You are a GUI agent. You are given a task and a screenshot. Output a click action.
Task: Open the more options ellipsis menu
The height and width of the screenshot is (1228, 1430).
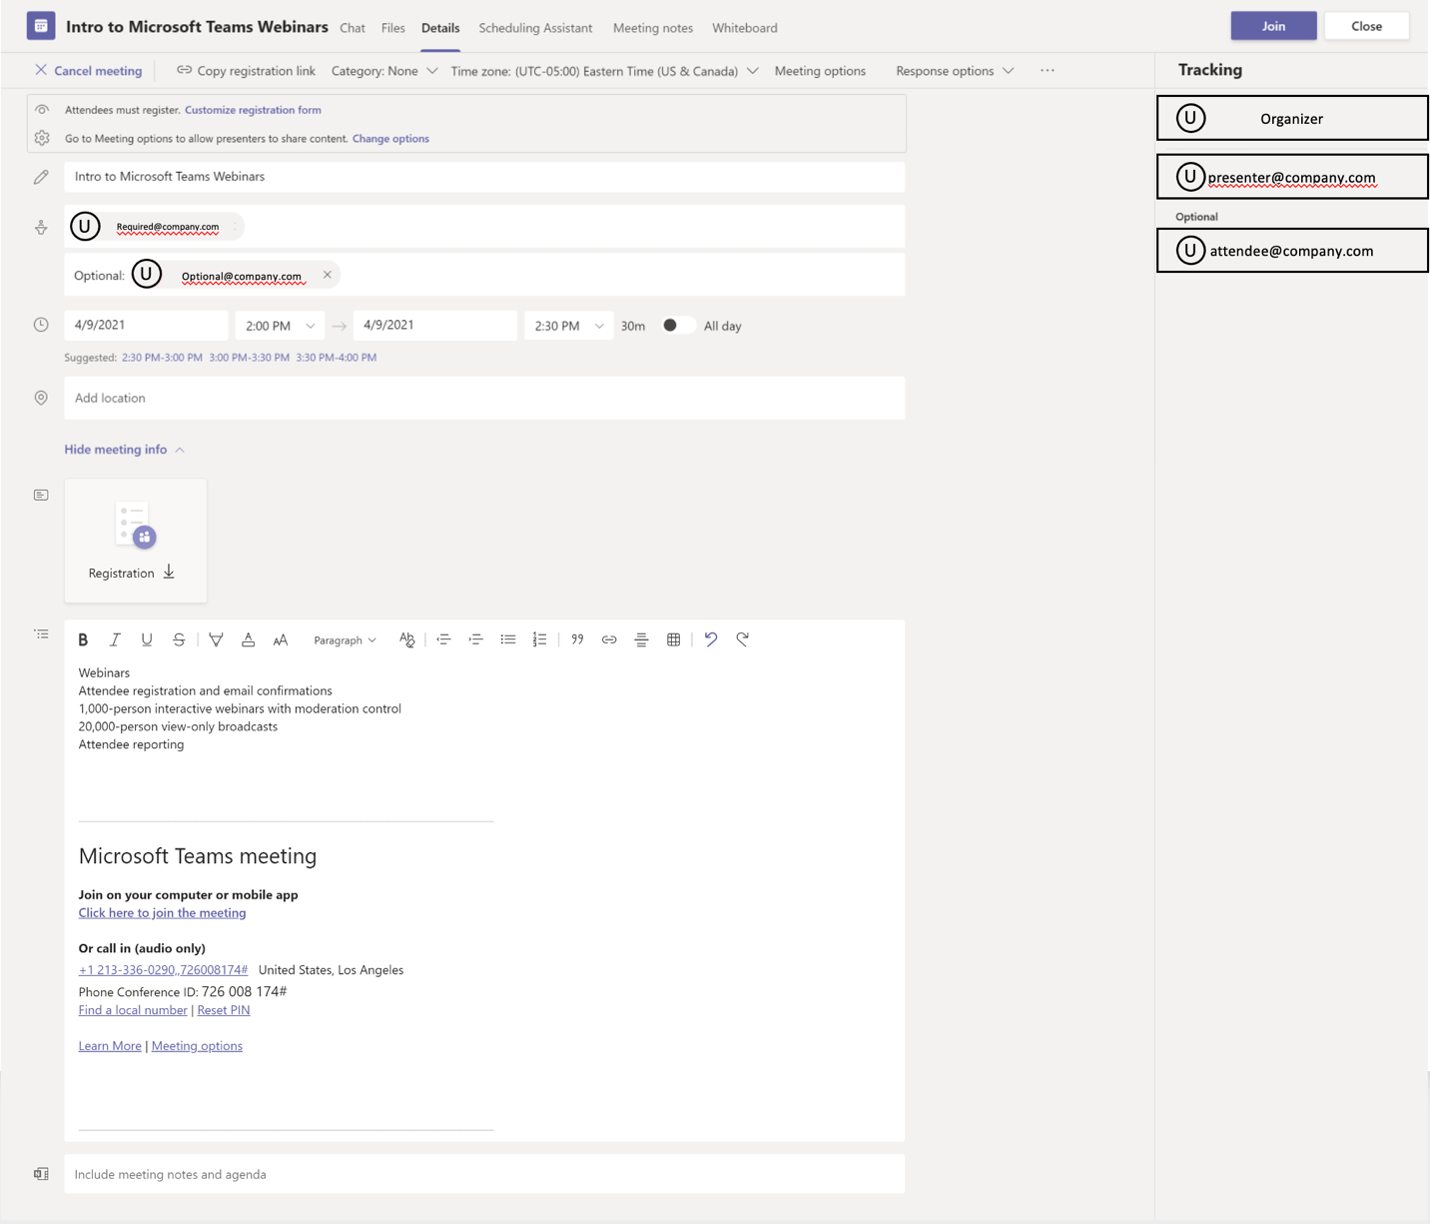click(1047, 71)
